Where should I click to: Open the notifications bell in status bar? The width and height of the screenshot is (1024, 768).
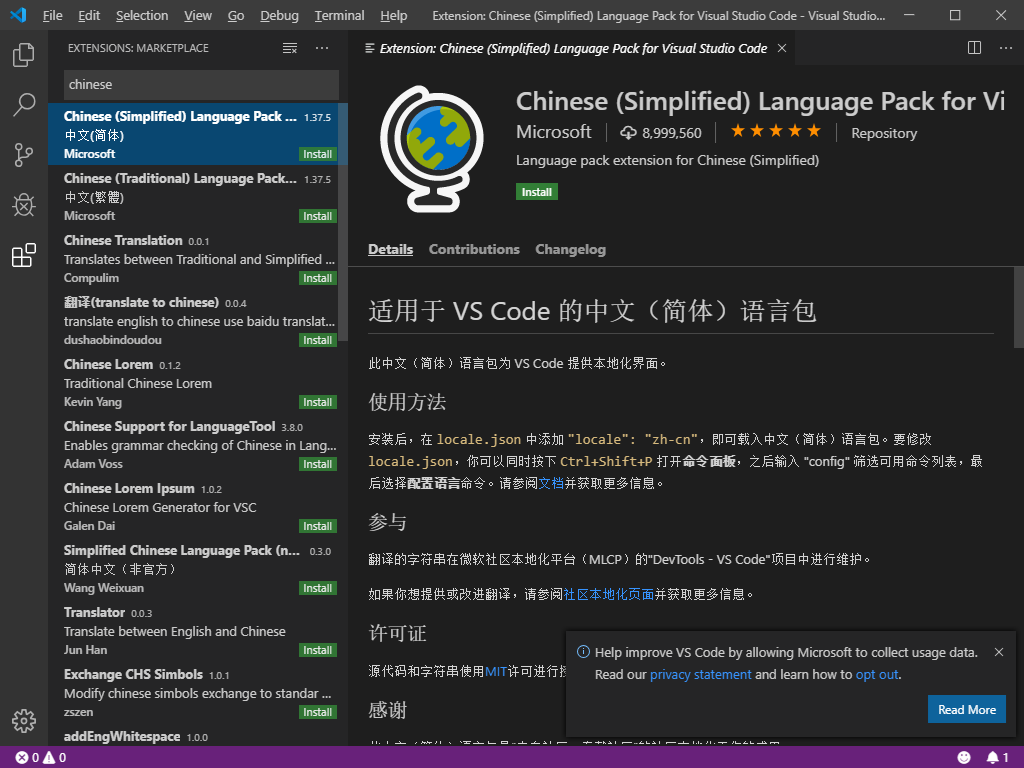point(997,758)
